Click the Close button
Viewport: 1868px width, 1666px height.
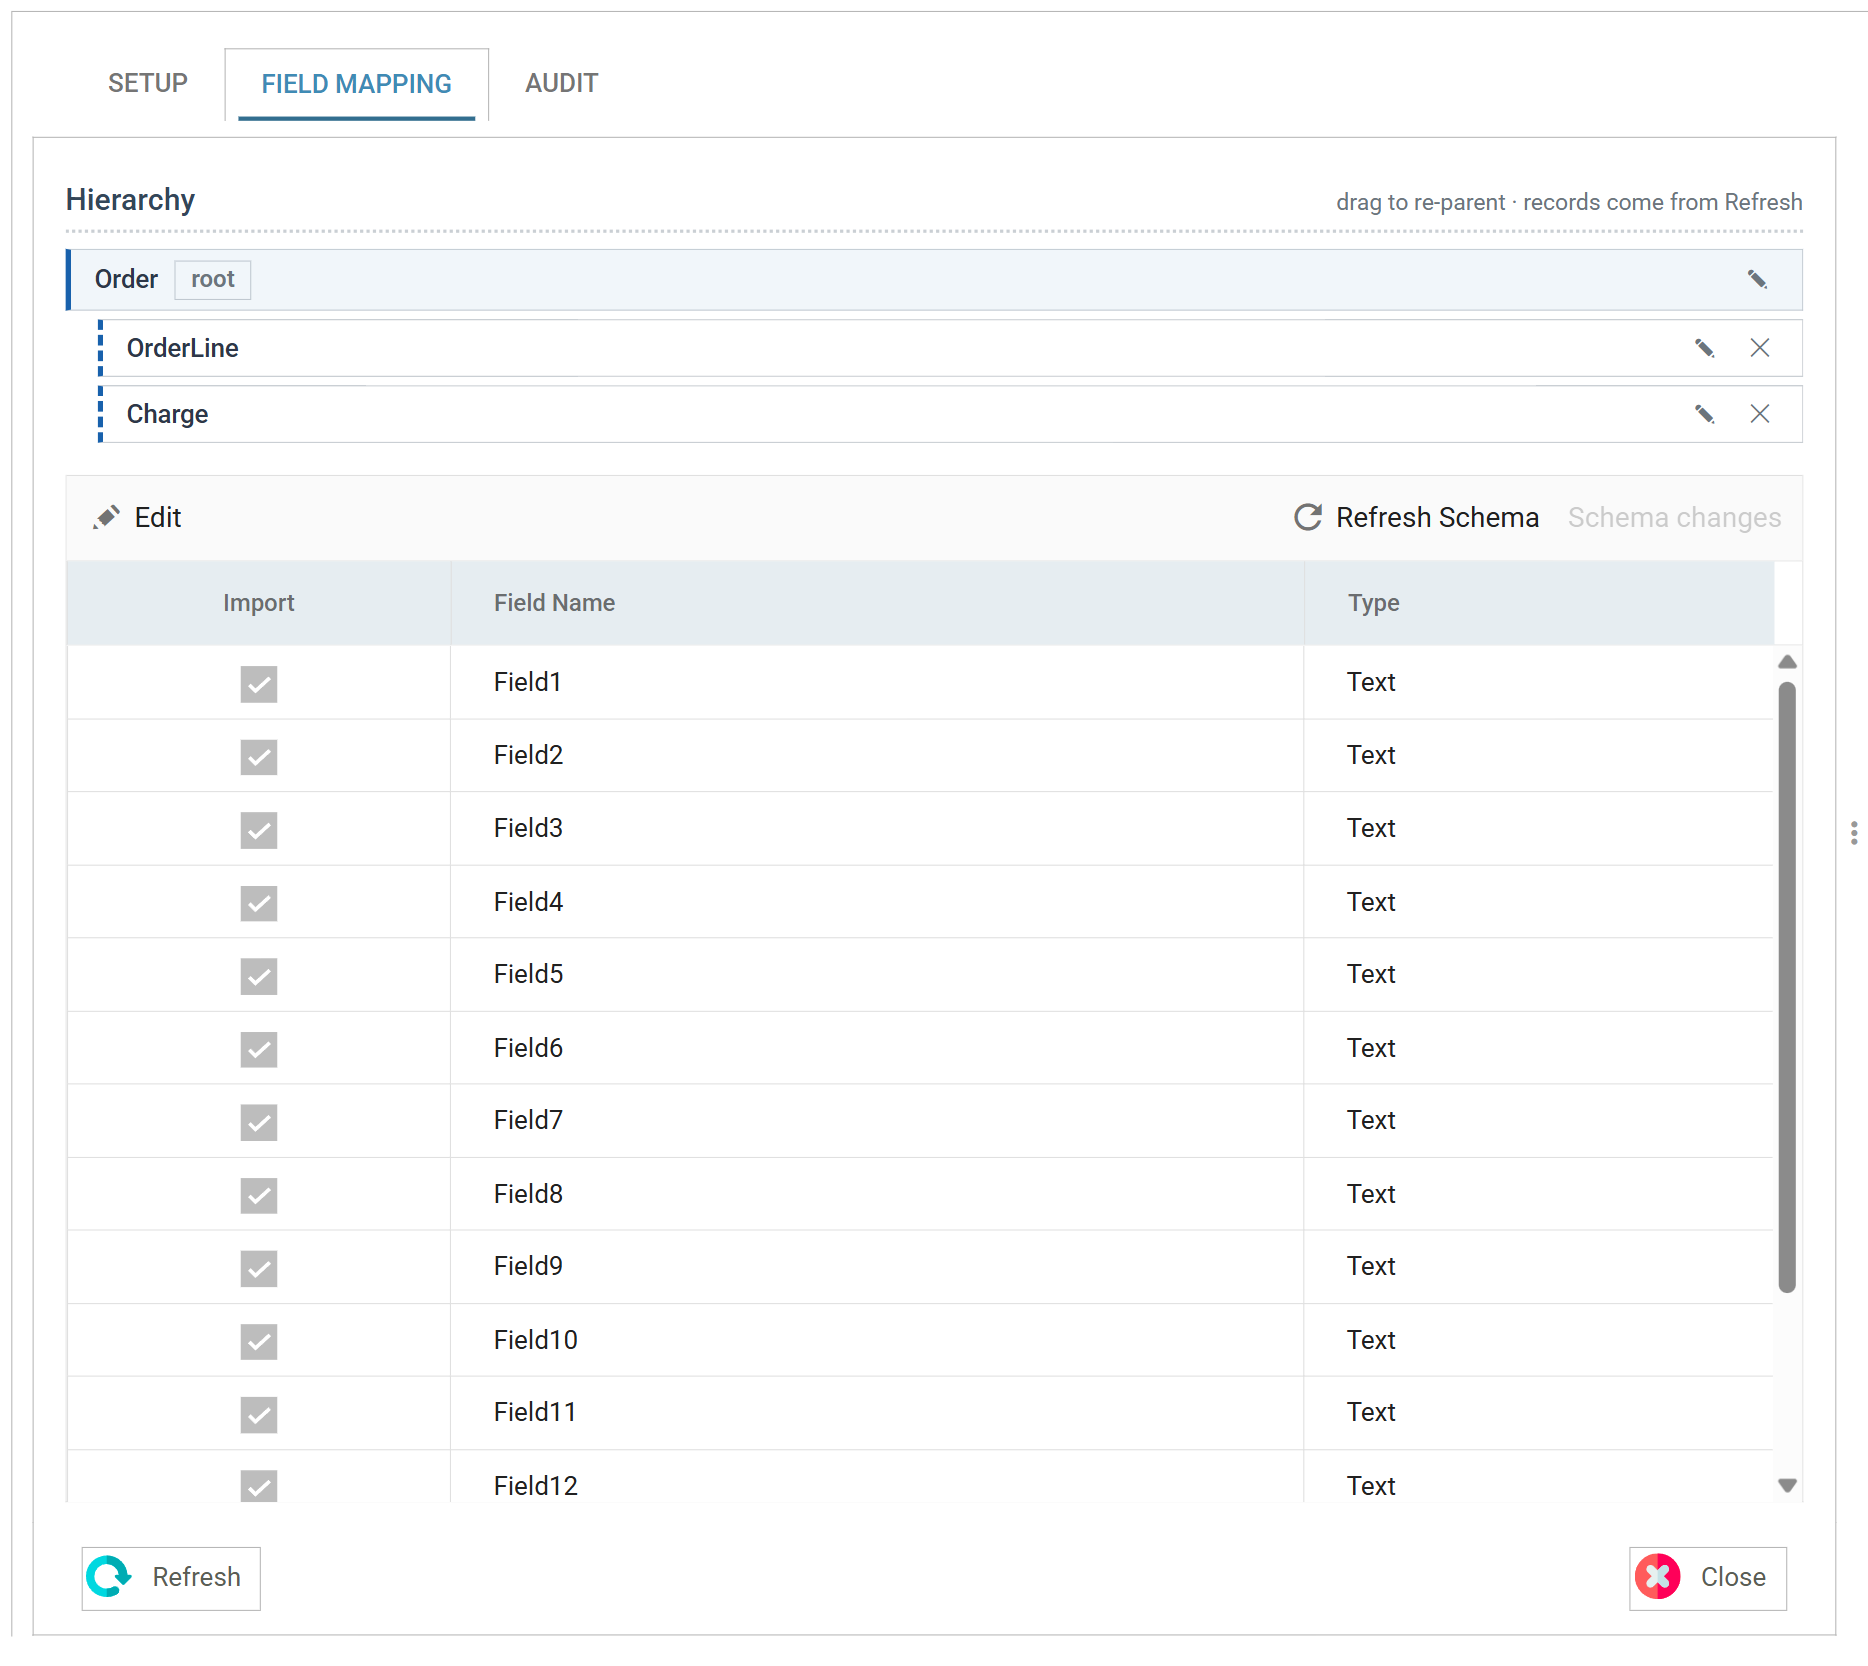click(1707, 1578)
